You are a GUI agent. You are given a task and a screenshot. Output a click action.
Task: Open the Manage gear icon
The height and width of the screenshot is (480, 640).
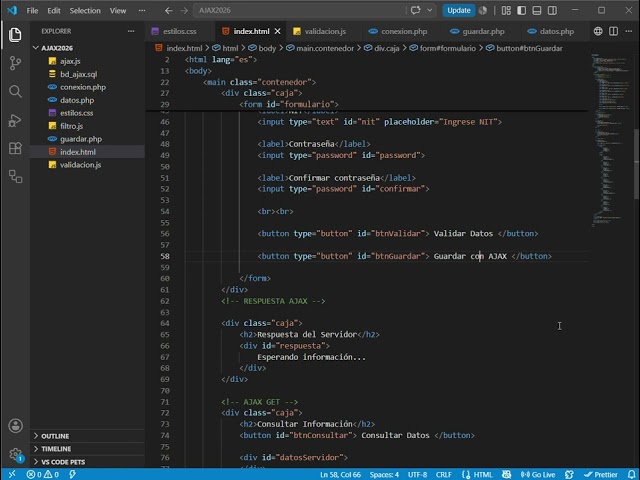pos(16,454)
